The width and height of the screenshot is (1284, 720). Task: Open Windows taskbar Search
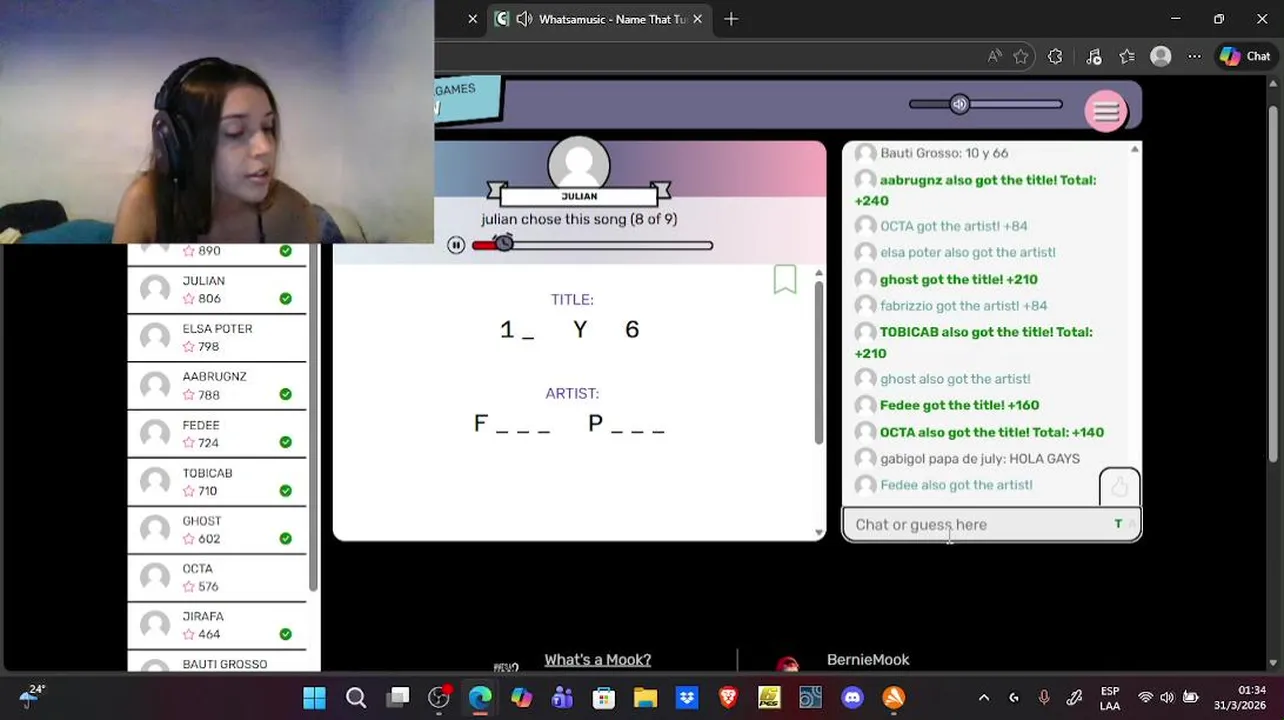pyautogui.click(x=356, y=698)
